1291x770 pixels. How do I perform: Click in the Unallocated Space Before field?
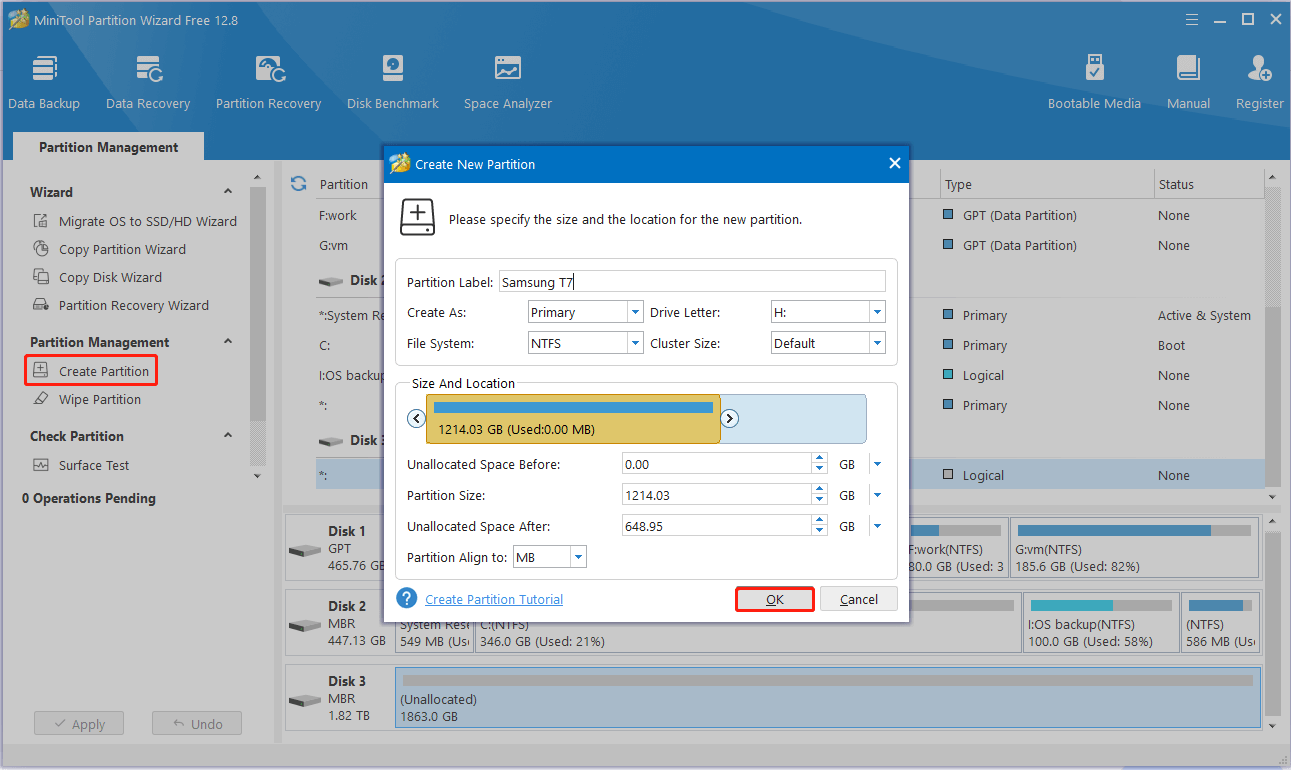coord(716,464)
